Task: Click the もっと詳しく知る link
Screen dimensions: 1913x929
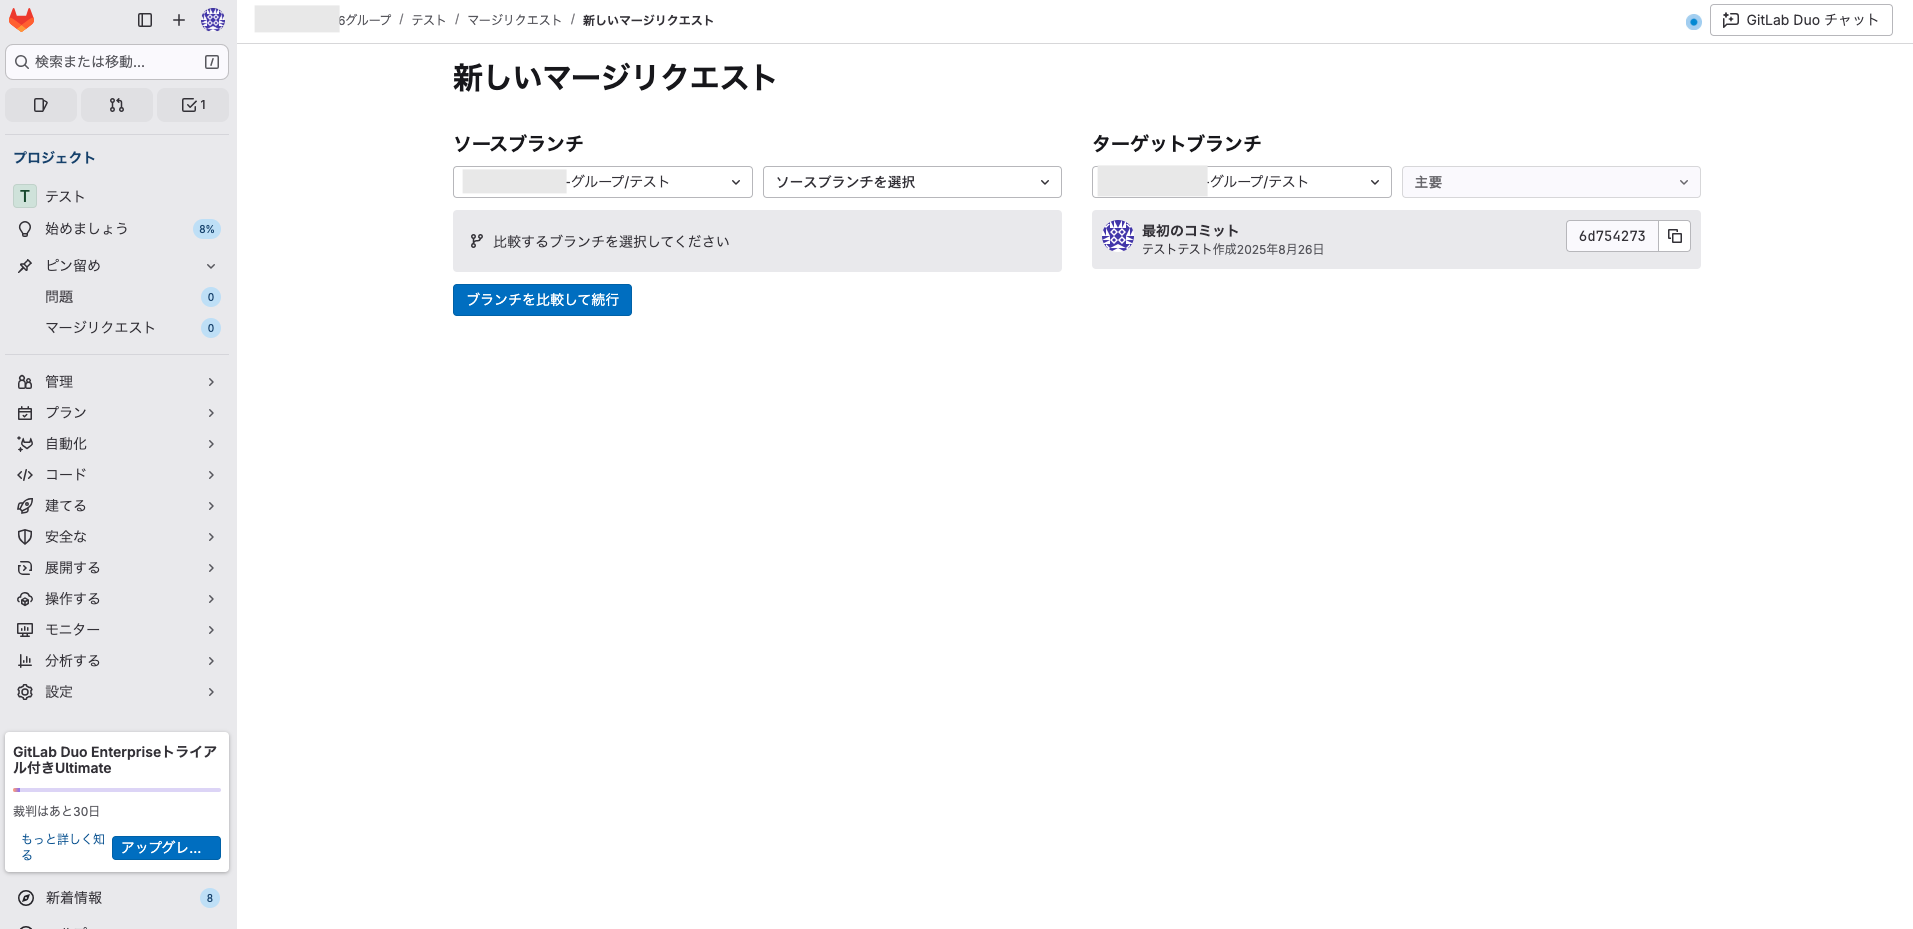Action: [63, 847]
